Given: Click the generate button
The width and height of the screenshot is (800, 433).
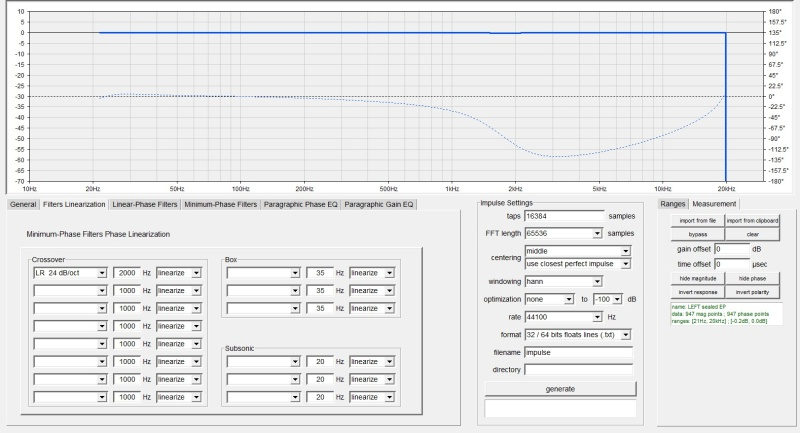Looking at the screenshot, I should pyautogui.click(x=559, y=388).
